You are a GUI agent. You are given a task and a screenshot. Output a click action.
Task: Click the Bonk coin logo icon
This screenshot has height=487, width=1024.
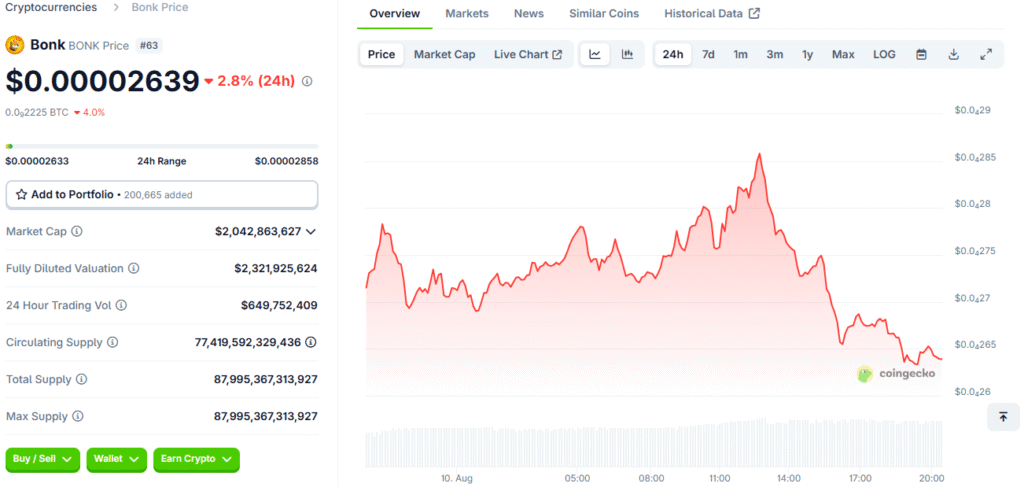(15, 45)
